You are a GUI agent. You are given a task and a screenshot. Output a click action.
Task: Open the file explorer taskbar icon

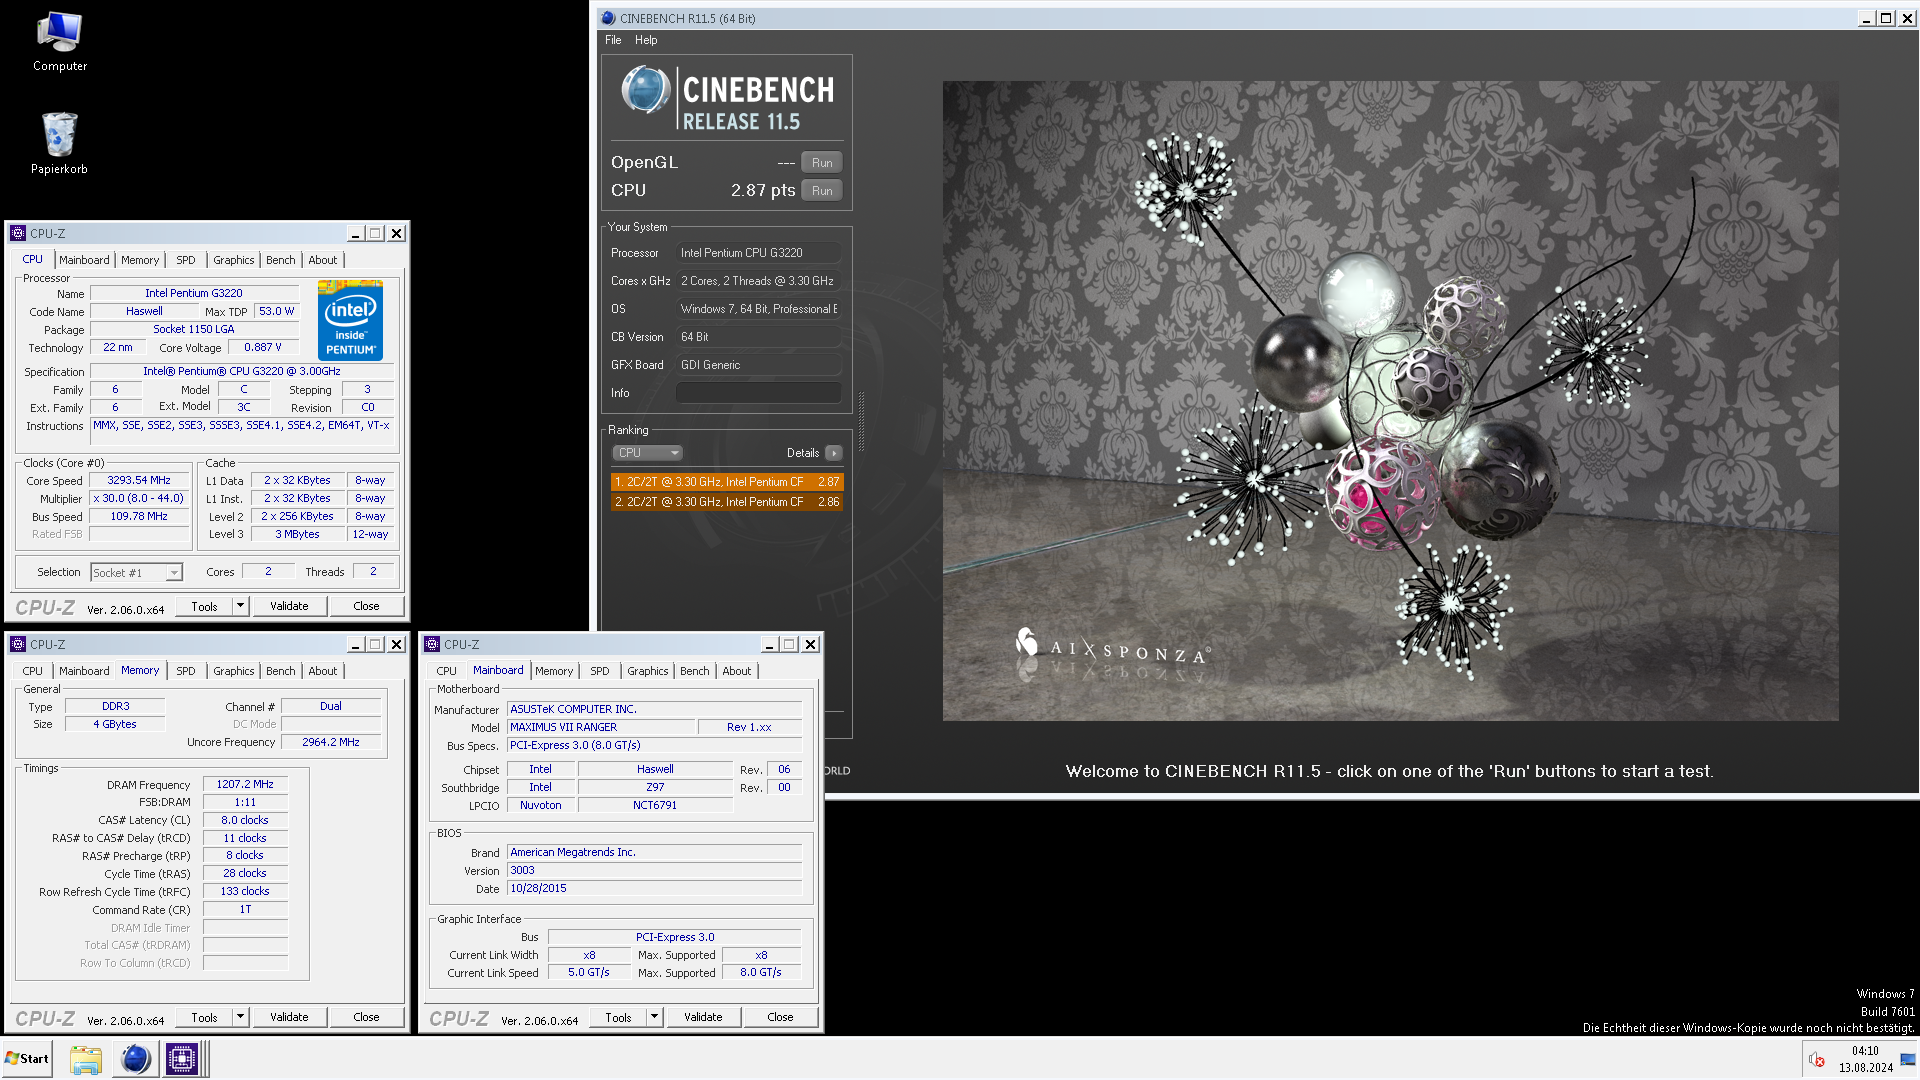click(x=86, y=1059)
